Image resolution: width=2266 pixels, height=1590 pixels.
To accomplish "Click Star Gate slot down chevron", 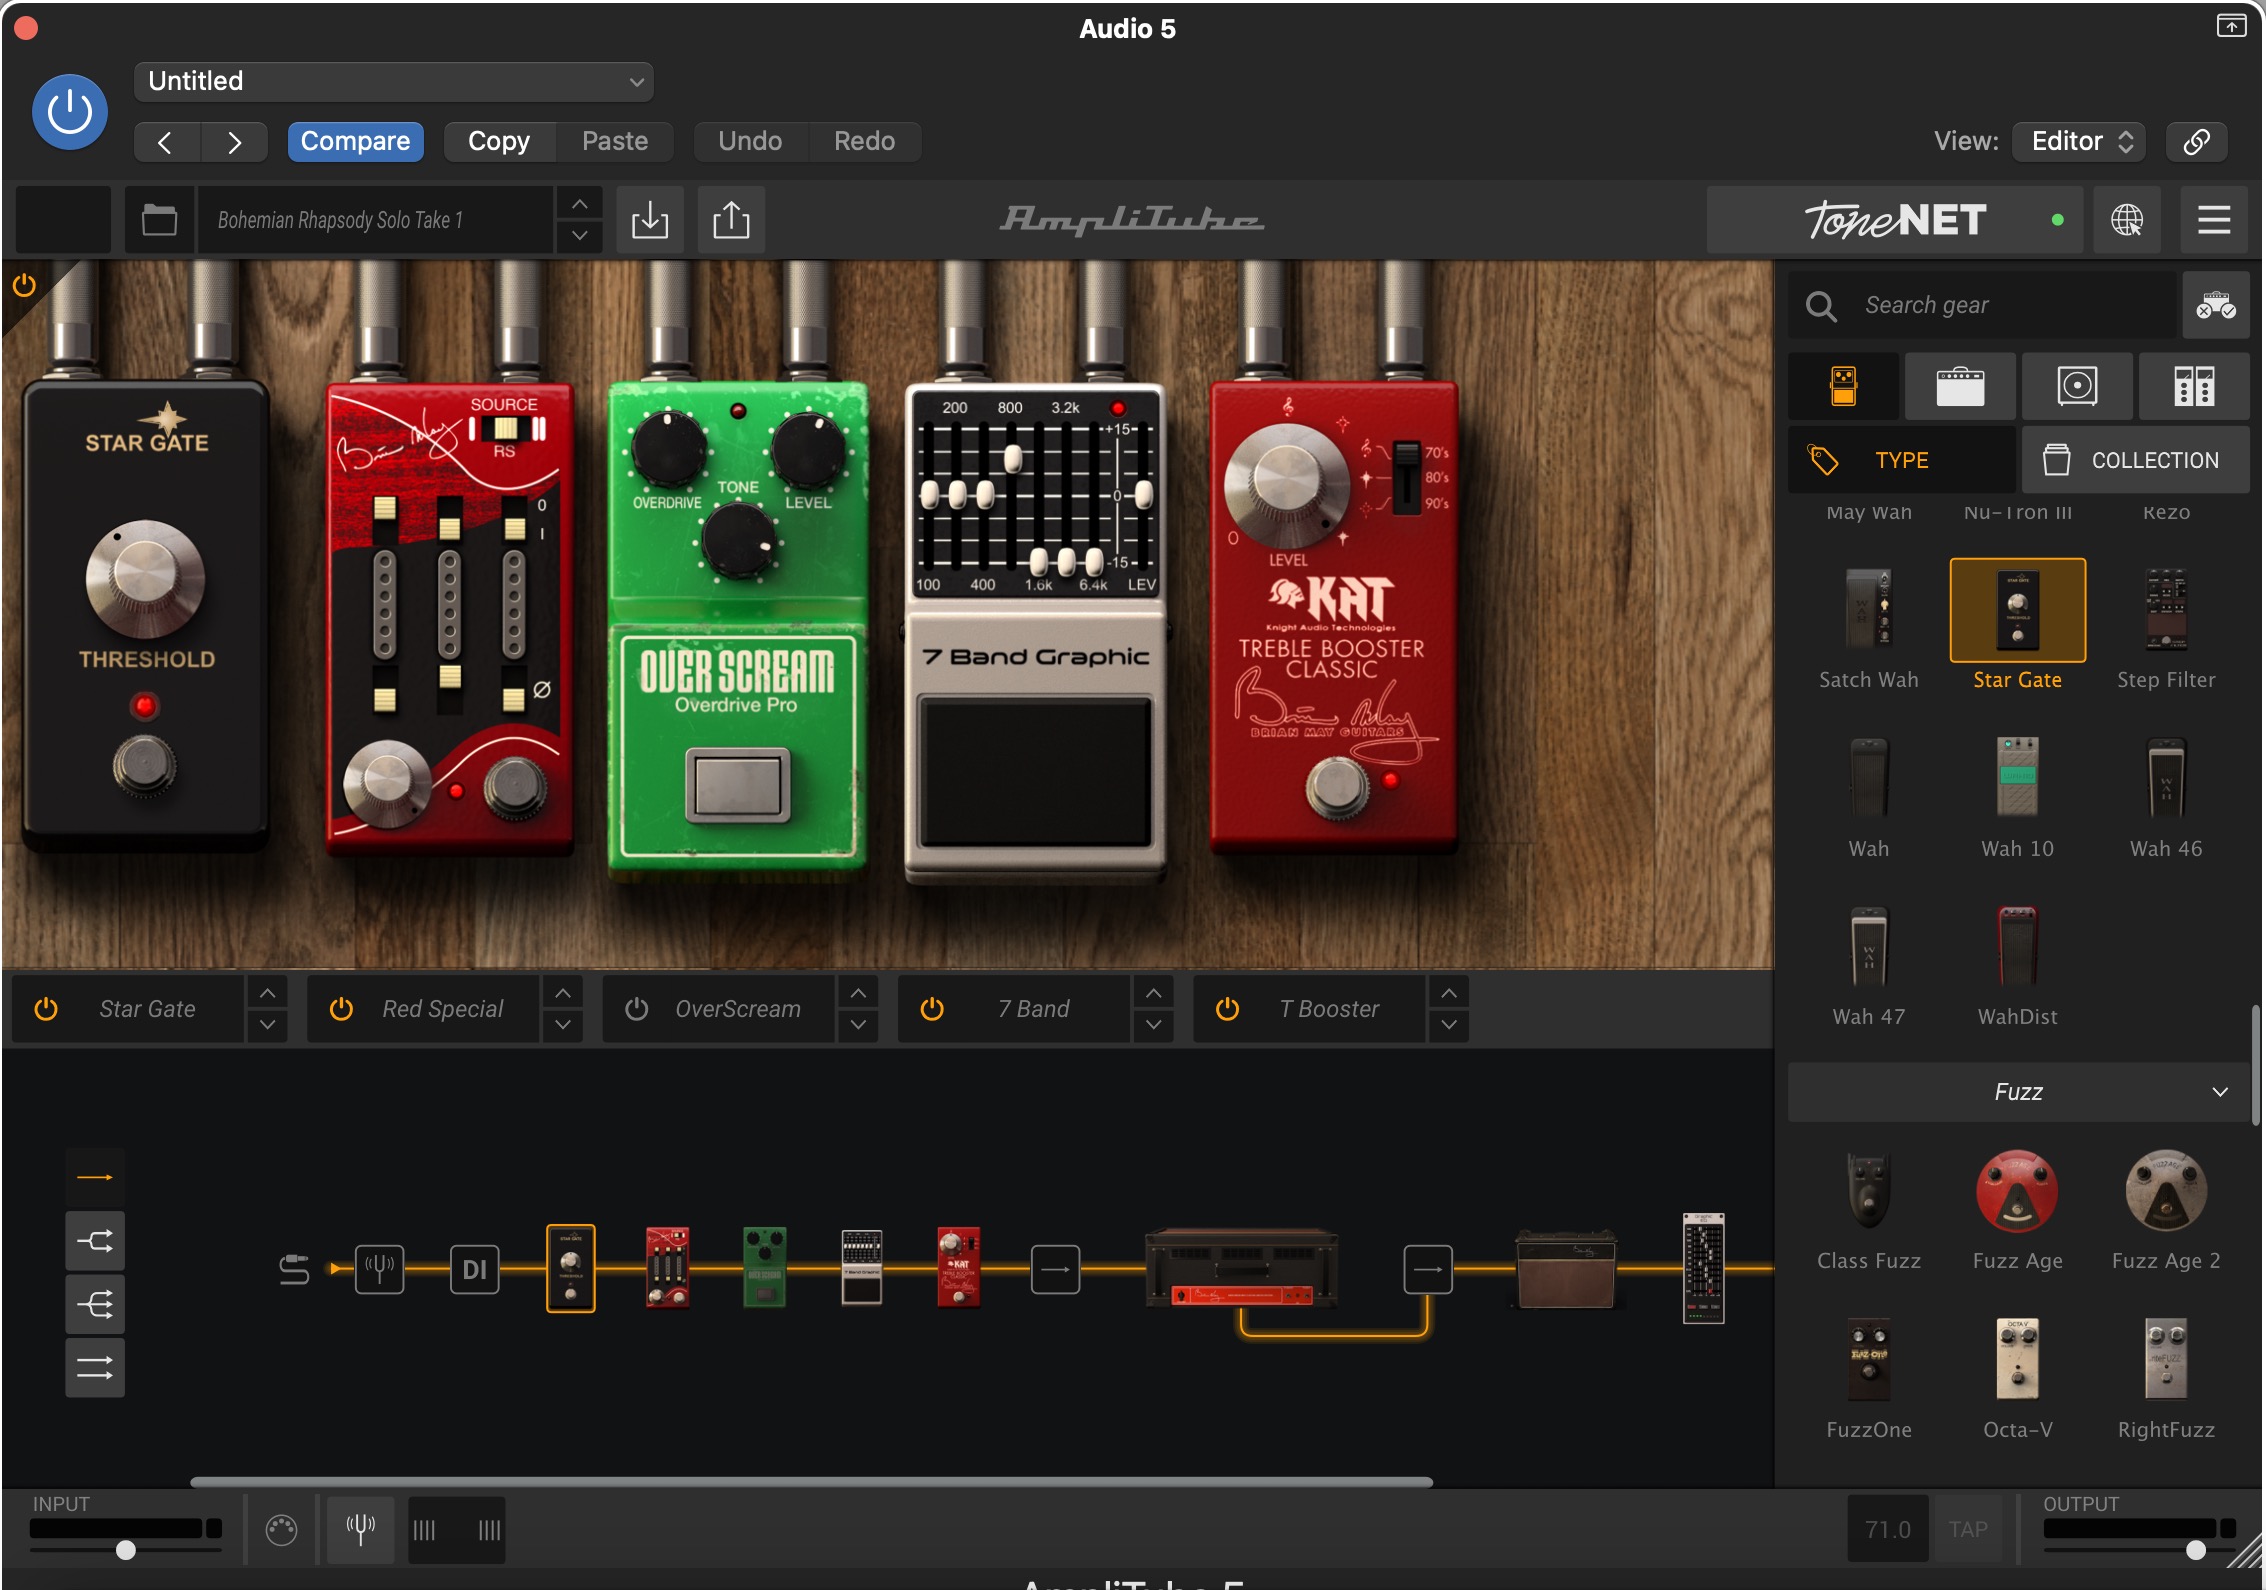I will [267, 1025].
